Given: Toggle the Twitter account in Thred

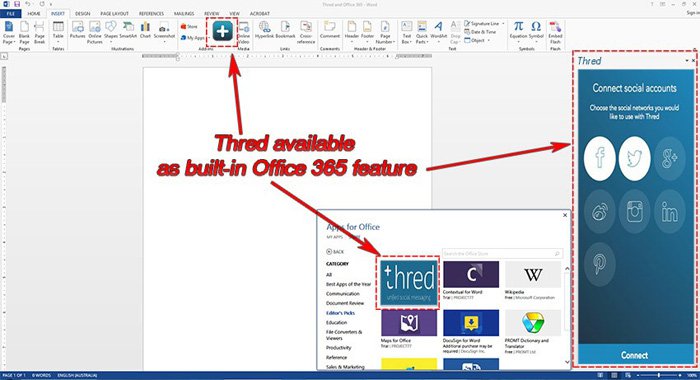Looking at the screenshot, I should (x=634, y=159).
